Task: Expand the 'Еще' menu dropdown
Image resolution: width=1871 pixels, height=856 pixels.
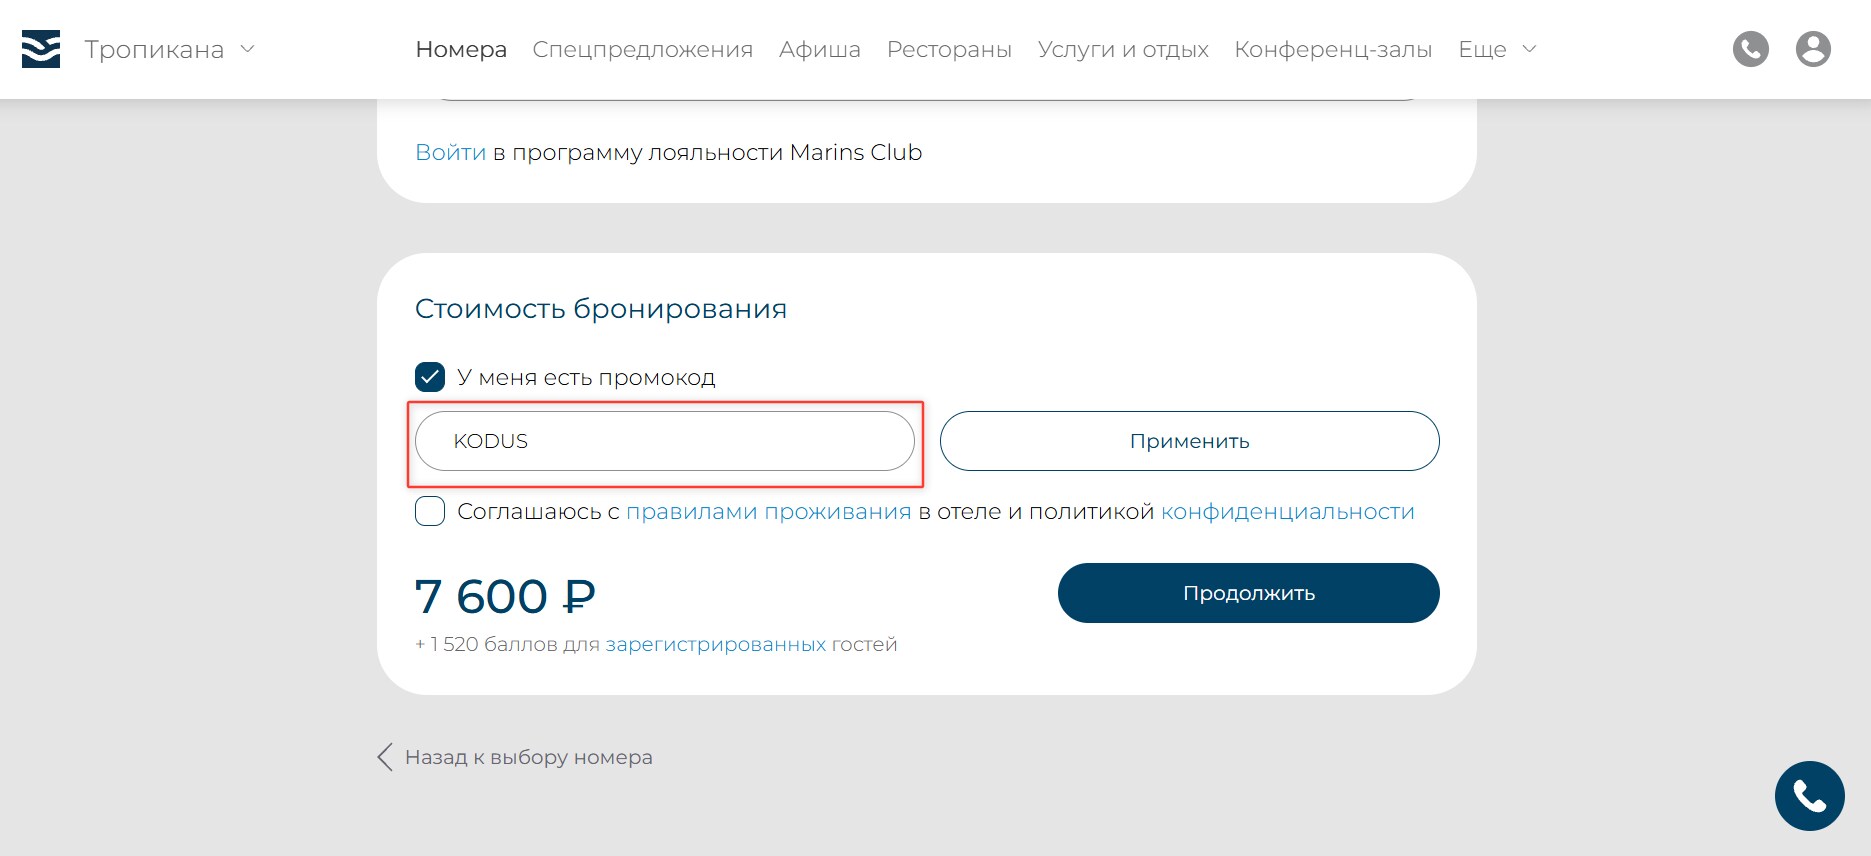Action: tap(1497, 49)
